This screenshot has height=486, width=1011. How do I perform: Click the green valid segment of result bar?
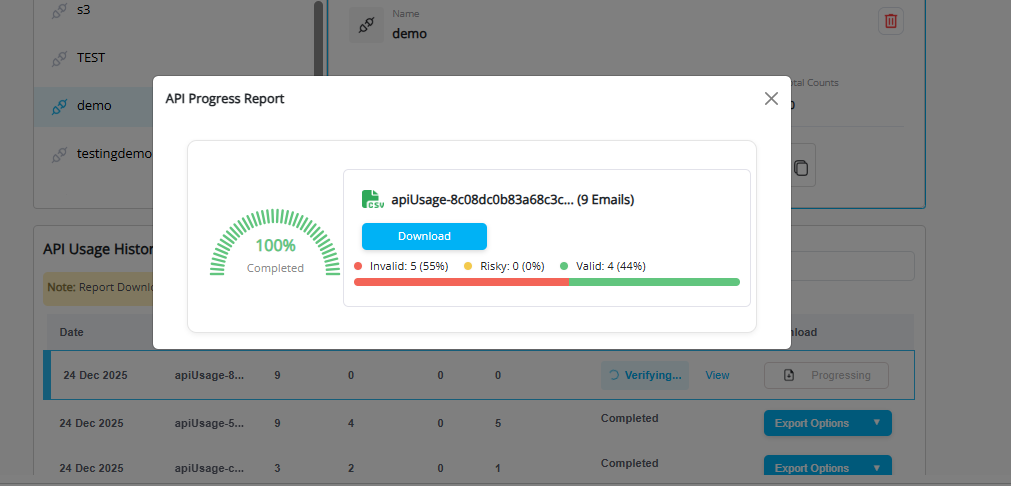(x=654, y=282)
